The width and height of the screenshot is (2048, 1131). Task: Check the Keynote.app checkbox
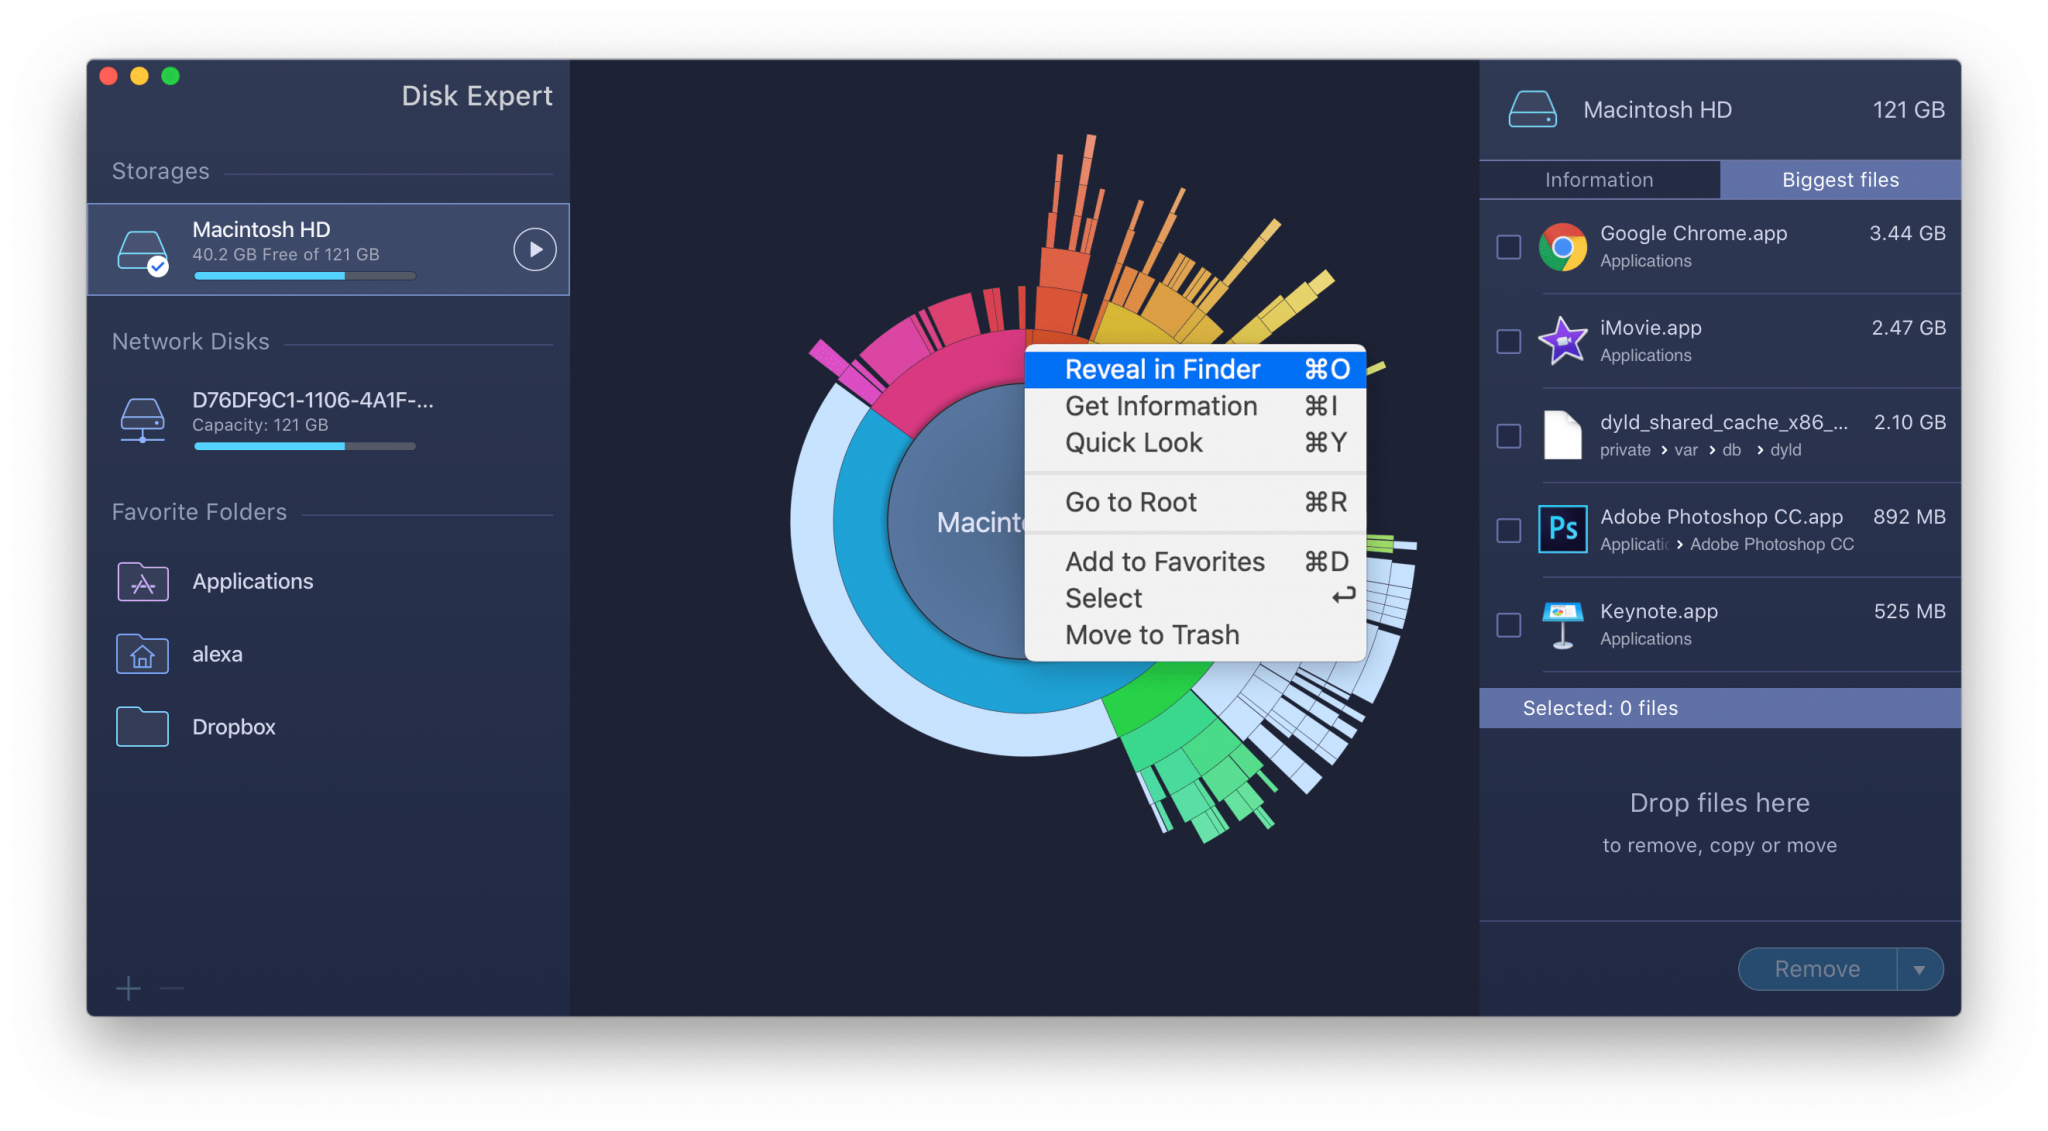[x=1508, y=625]
